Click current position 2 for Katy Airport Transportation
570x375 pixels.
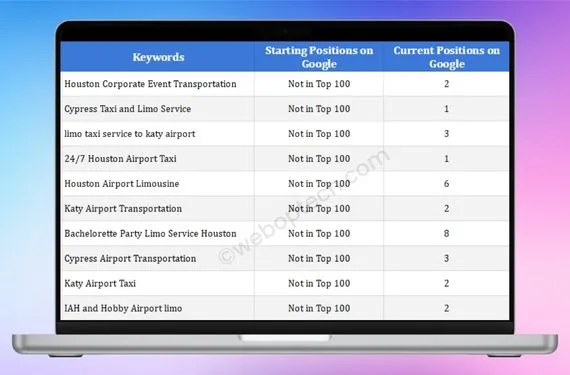pyautogui.click(x=446, y=209)
